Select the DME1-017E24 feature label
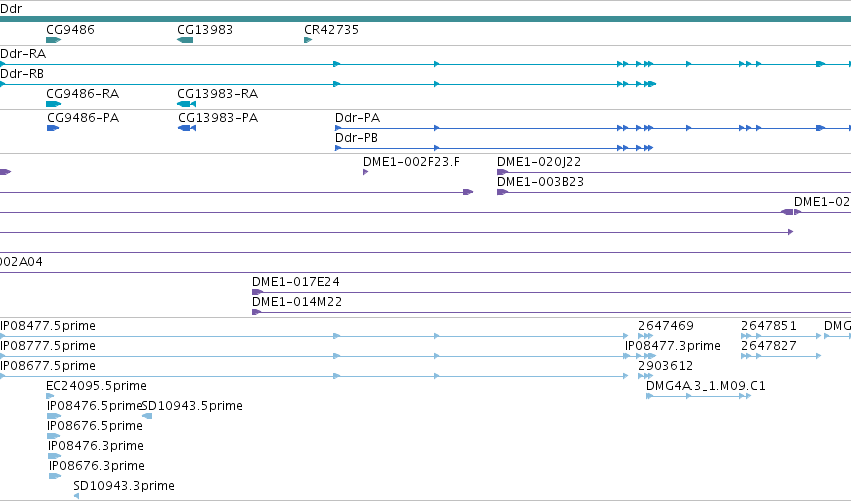Screen dimensions: 851x501 pyautogui.click(x=296, y=282)
